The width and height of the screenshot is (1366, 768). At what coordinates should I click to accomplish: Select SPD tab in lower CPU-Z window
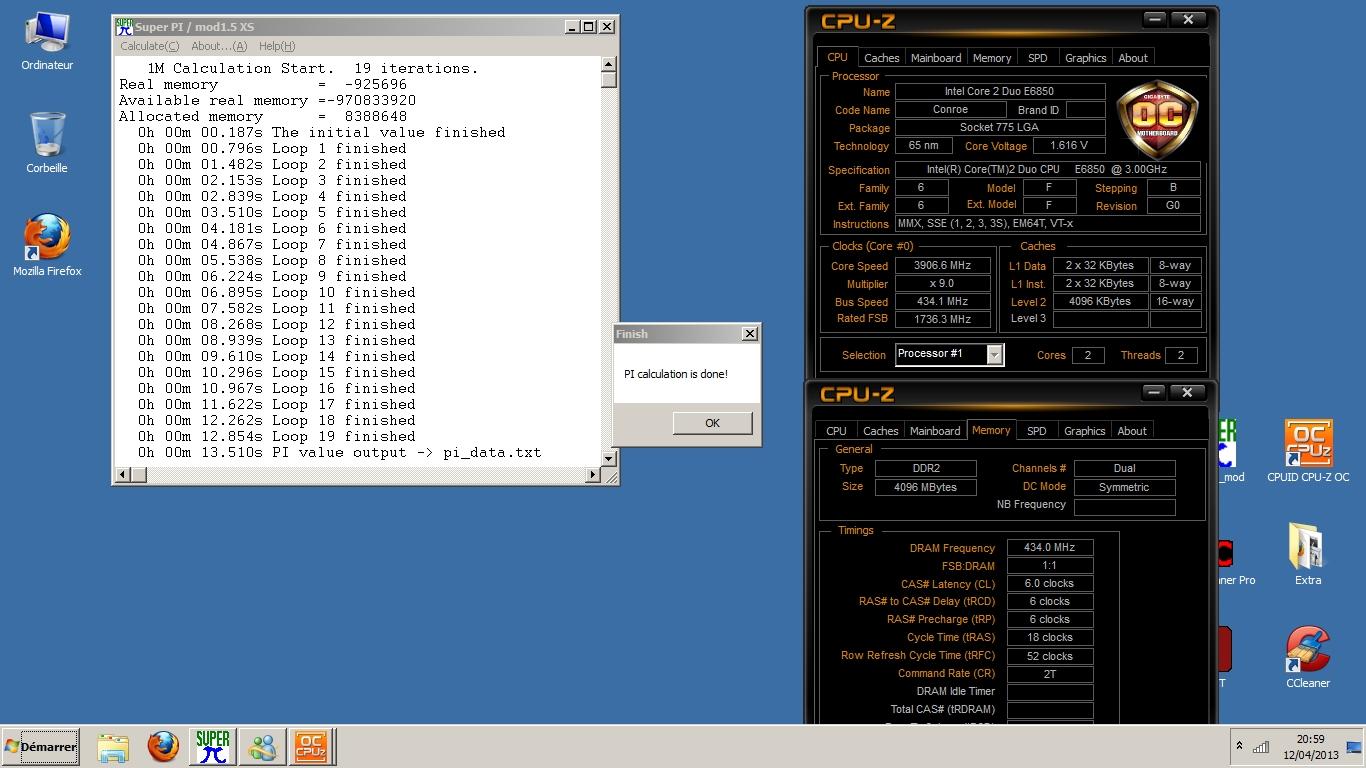(1037, 431)
